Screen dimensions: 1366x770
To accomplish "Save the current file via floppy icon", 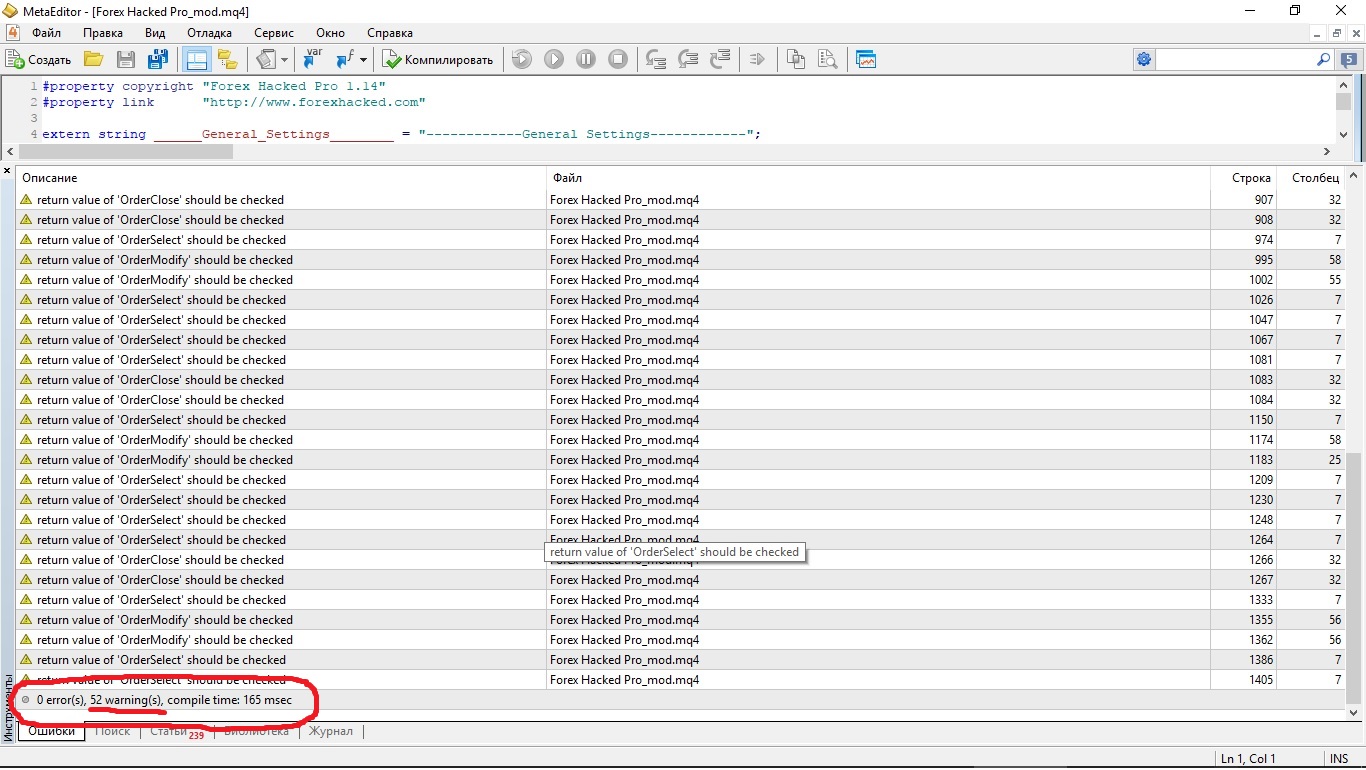I will coord(126,60).
